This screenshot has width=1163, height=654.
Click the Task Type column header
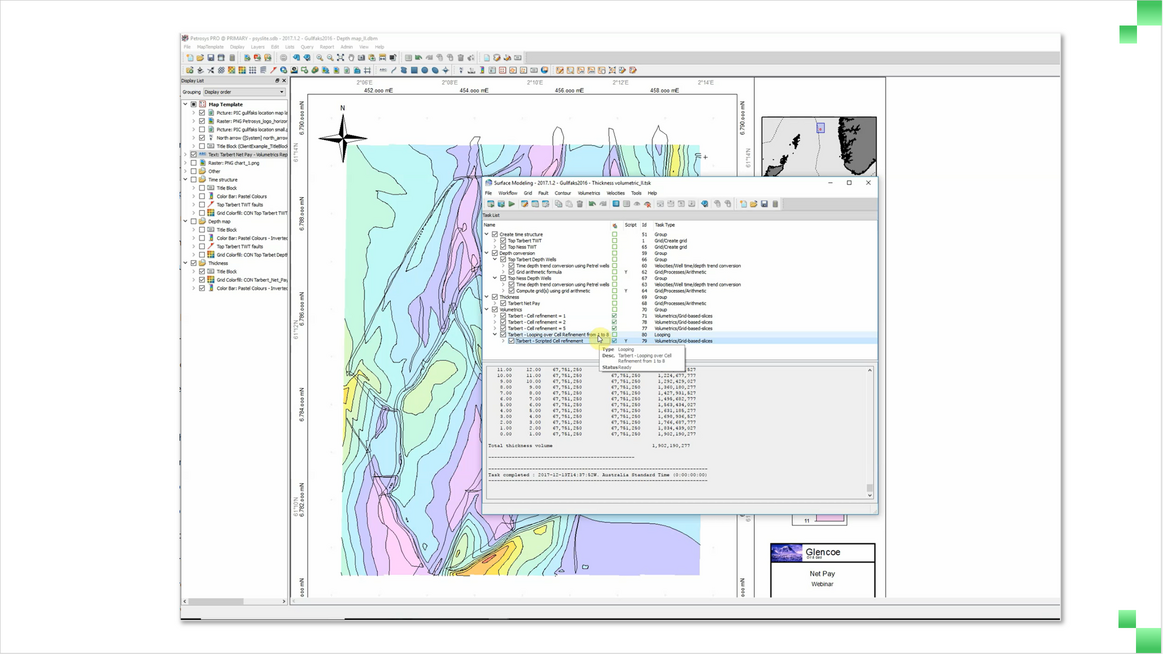[x=666, y=224]
